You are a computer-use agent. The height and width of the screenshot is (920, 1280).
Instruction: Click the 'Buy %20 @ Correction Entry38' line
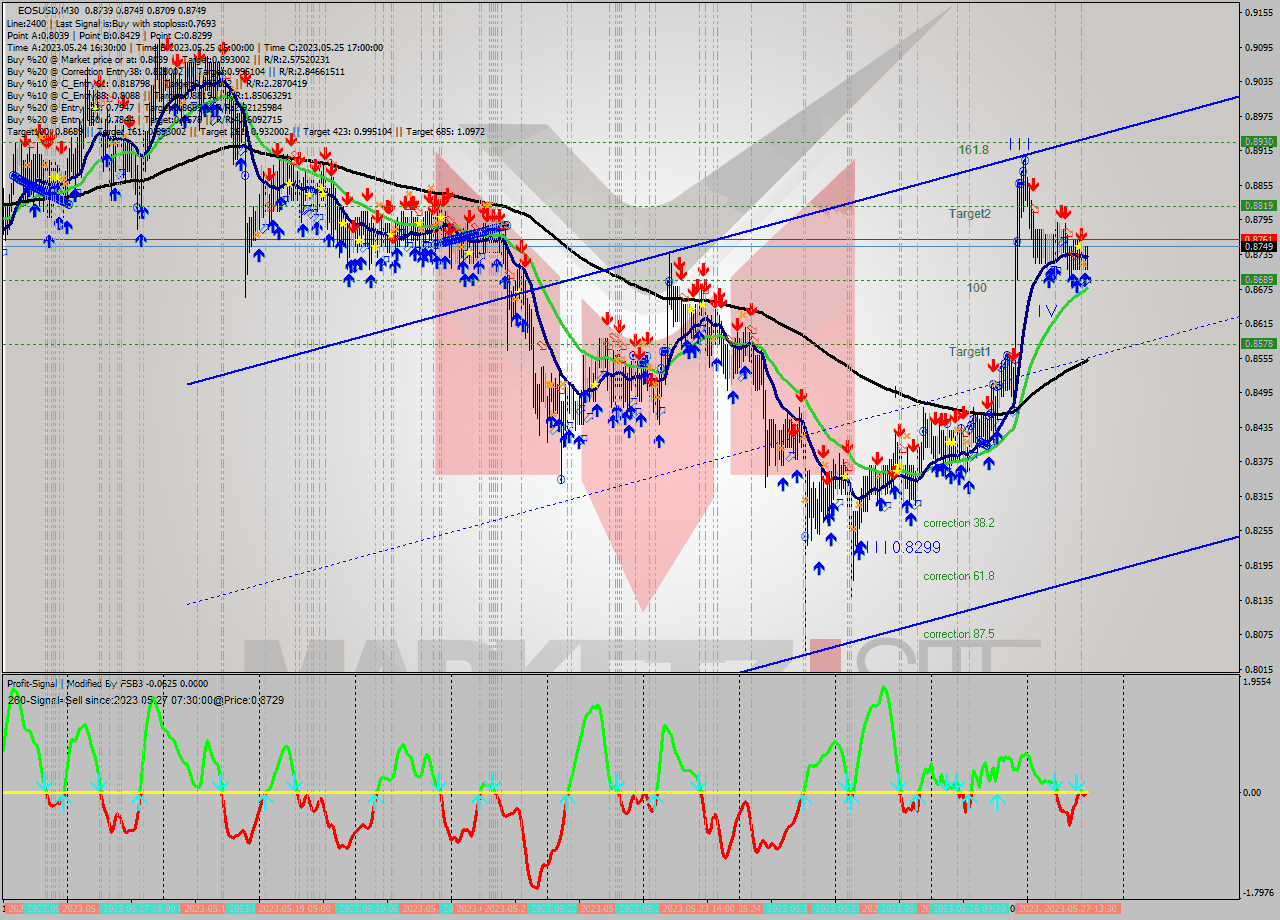pyautogui.click(x=175, y=71)
